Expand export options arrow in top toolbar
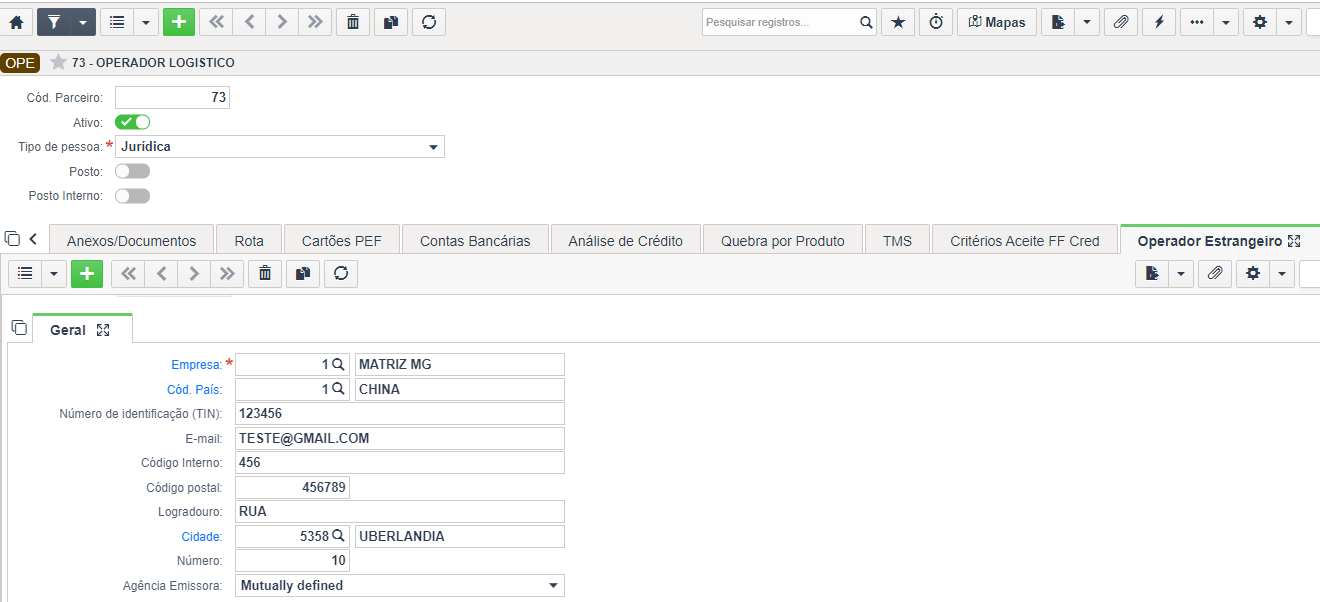This screenshot has height=602, width=1320. pyautogui.click(x=1087, y=22)
